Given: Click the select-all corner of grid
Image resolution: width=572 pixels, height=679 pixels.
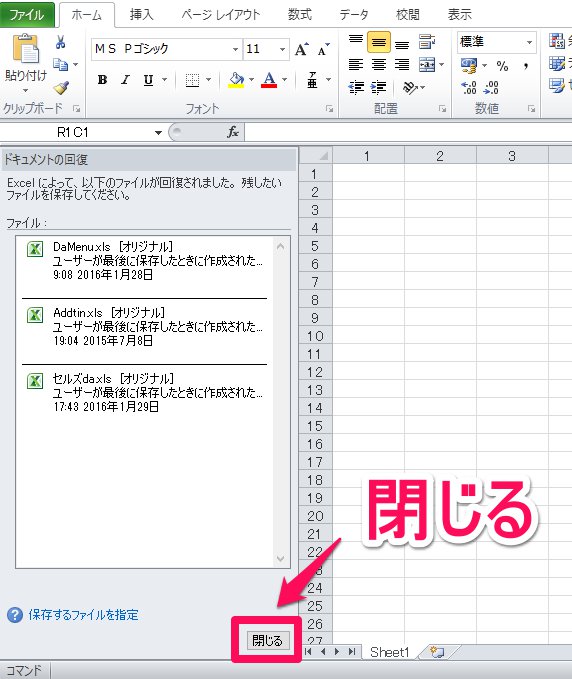Looking at the screenshot, I should point(317,156).
